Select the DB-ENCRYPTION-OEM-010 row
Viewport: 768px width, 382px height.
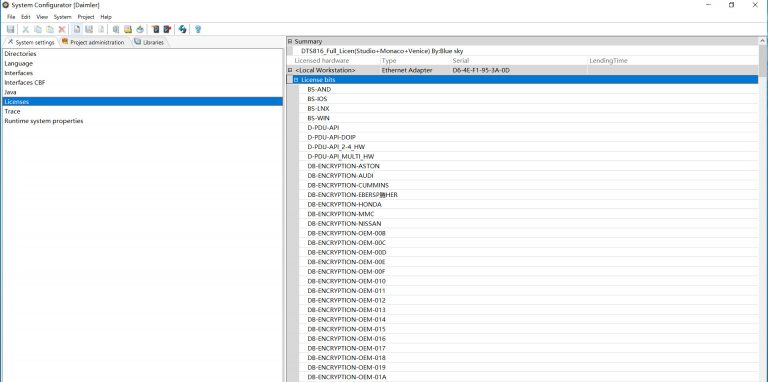pos(528,281)
